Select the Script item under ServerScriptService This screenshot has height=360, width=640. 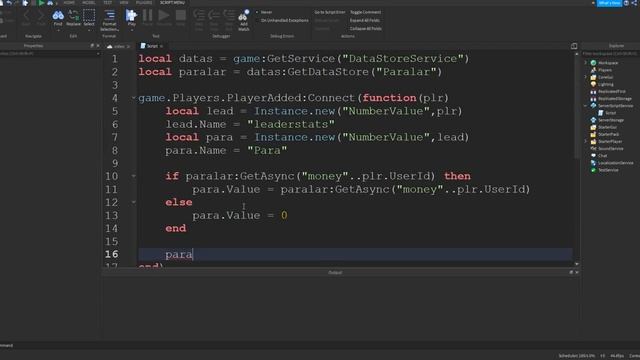607,113
